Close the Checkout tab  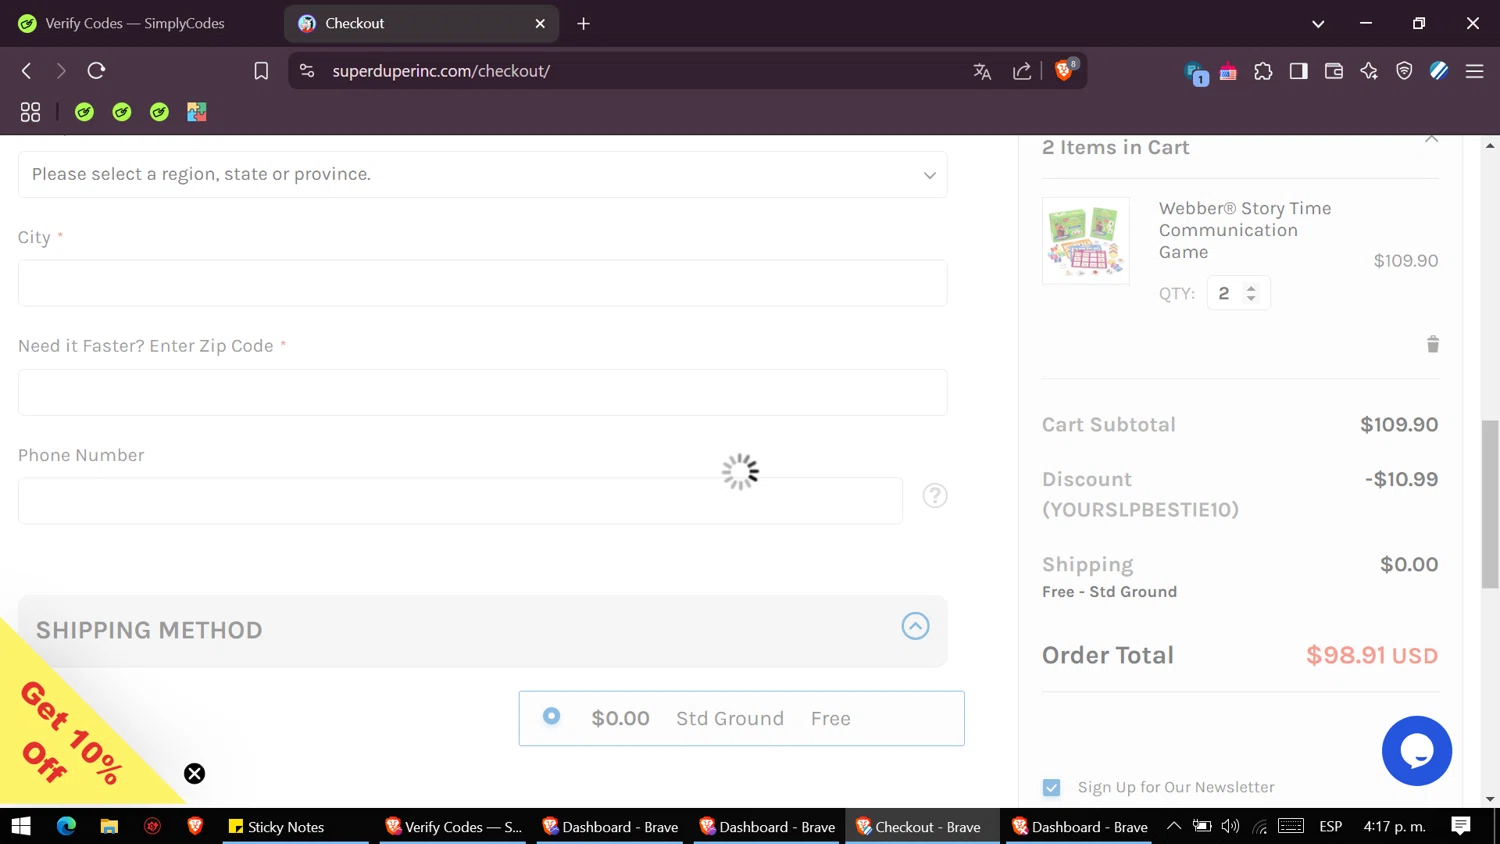pos(540,23)
